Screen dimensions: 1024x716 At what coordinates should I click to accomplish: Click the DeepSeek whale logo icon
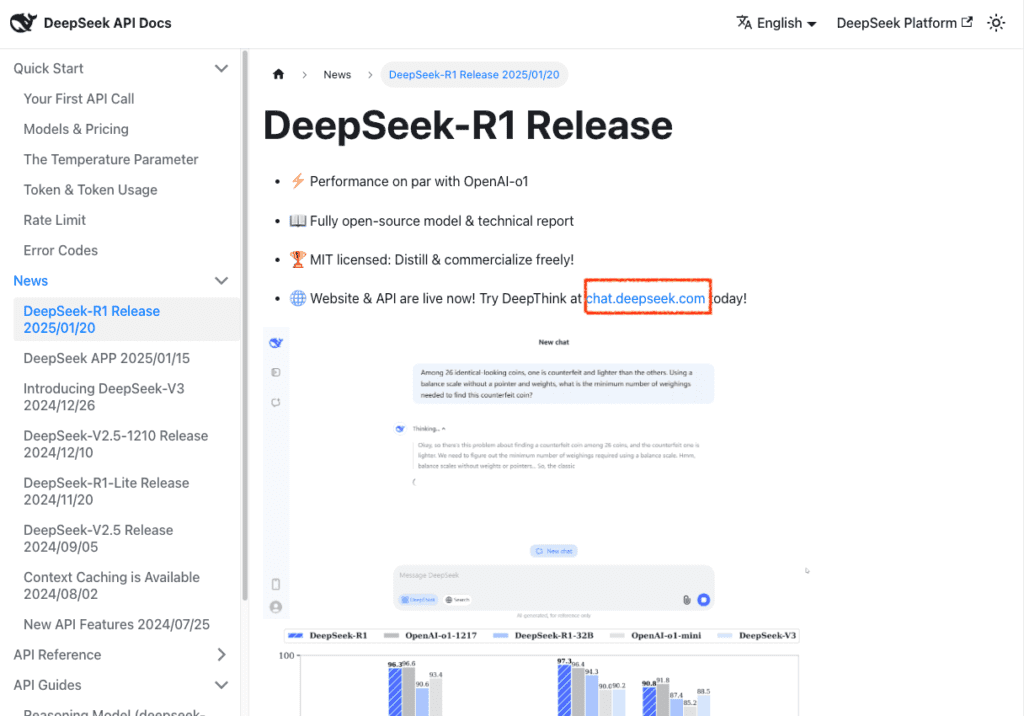(22, 23)
